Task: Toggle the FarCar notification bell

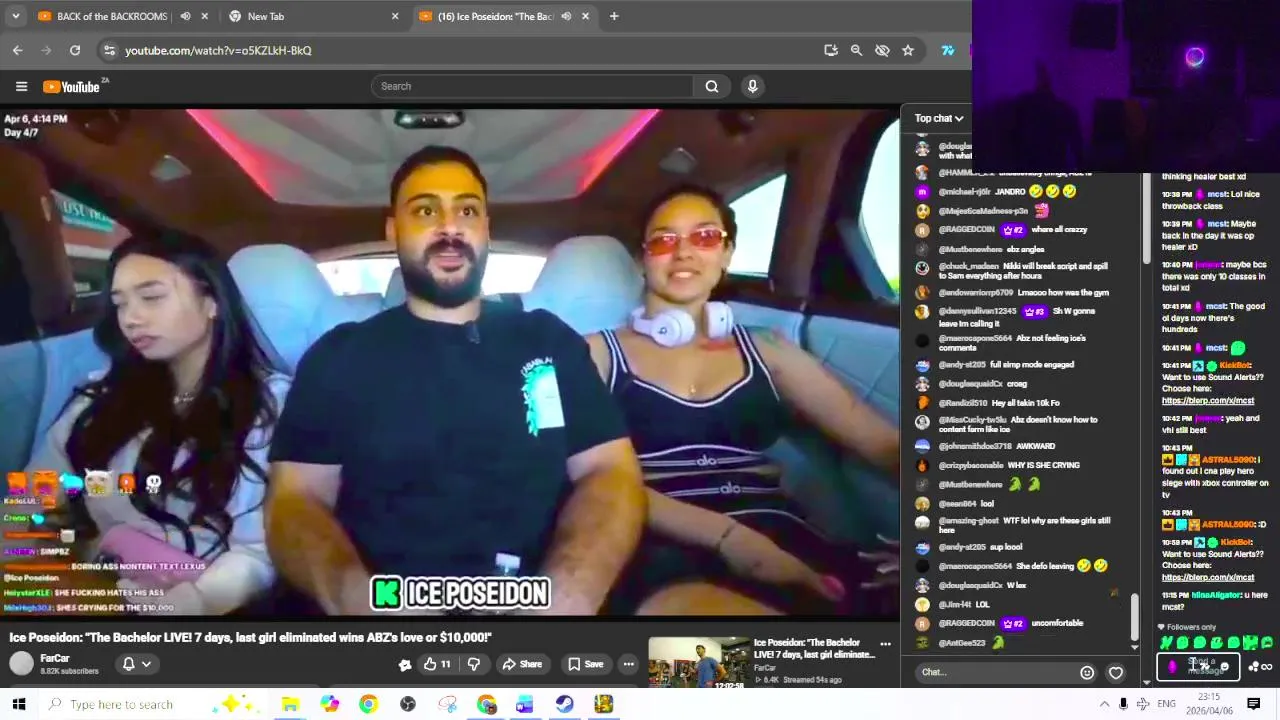Action: click(x=128, y=664)
